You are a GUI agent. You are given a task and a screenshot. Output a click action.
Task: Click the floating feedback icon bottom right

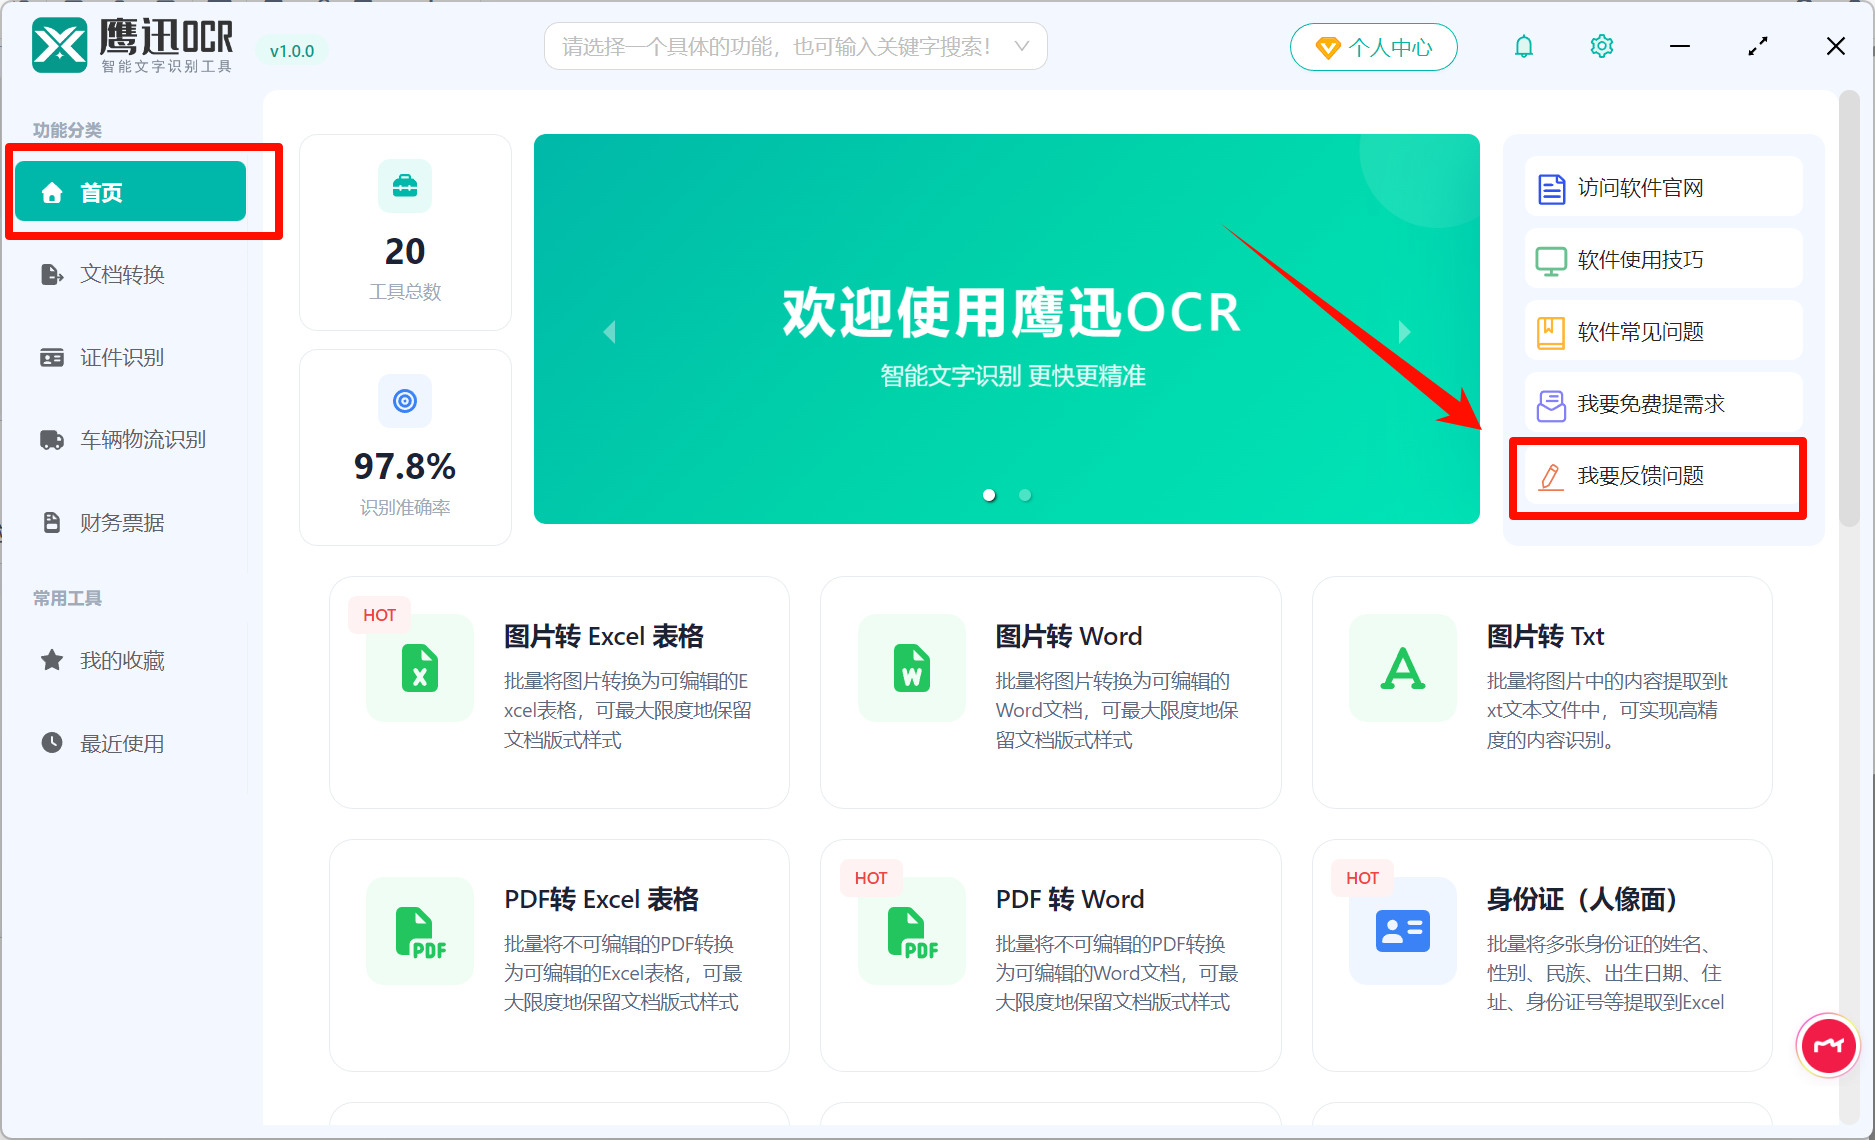tap(1828, 1045)
